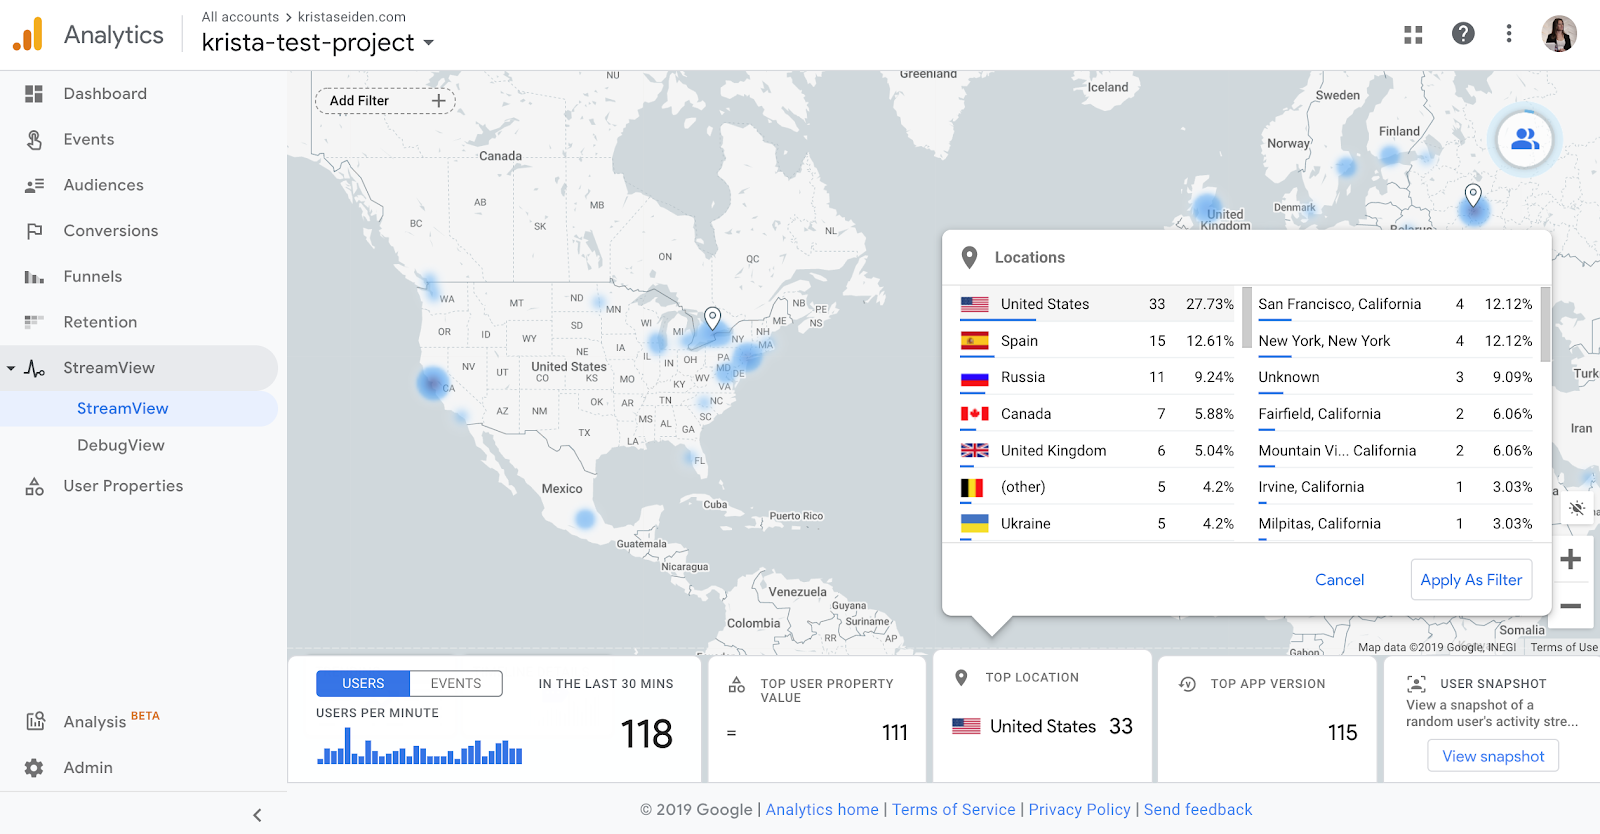Select New York, New York city row

pos(1396,341)
